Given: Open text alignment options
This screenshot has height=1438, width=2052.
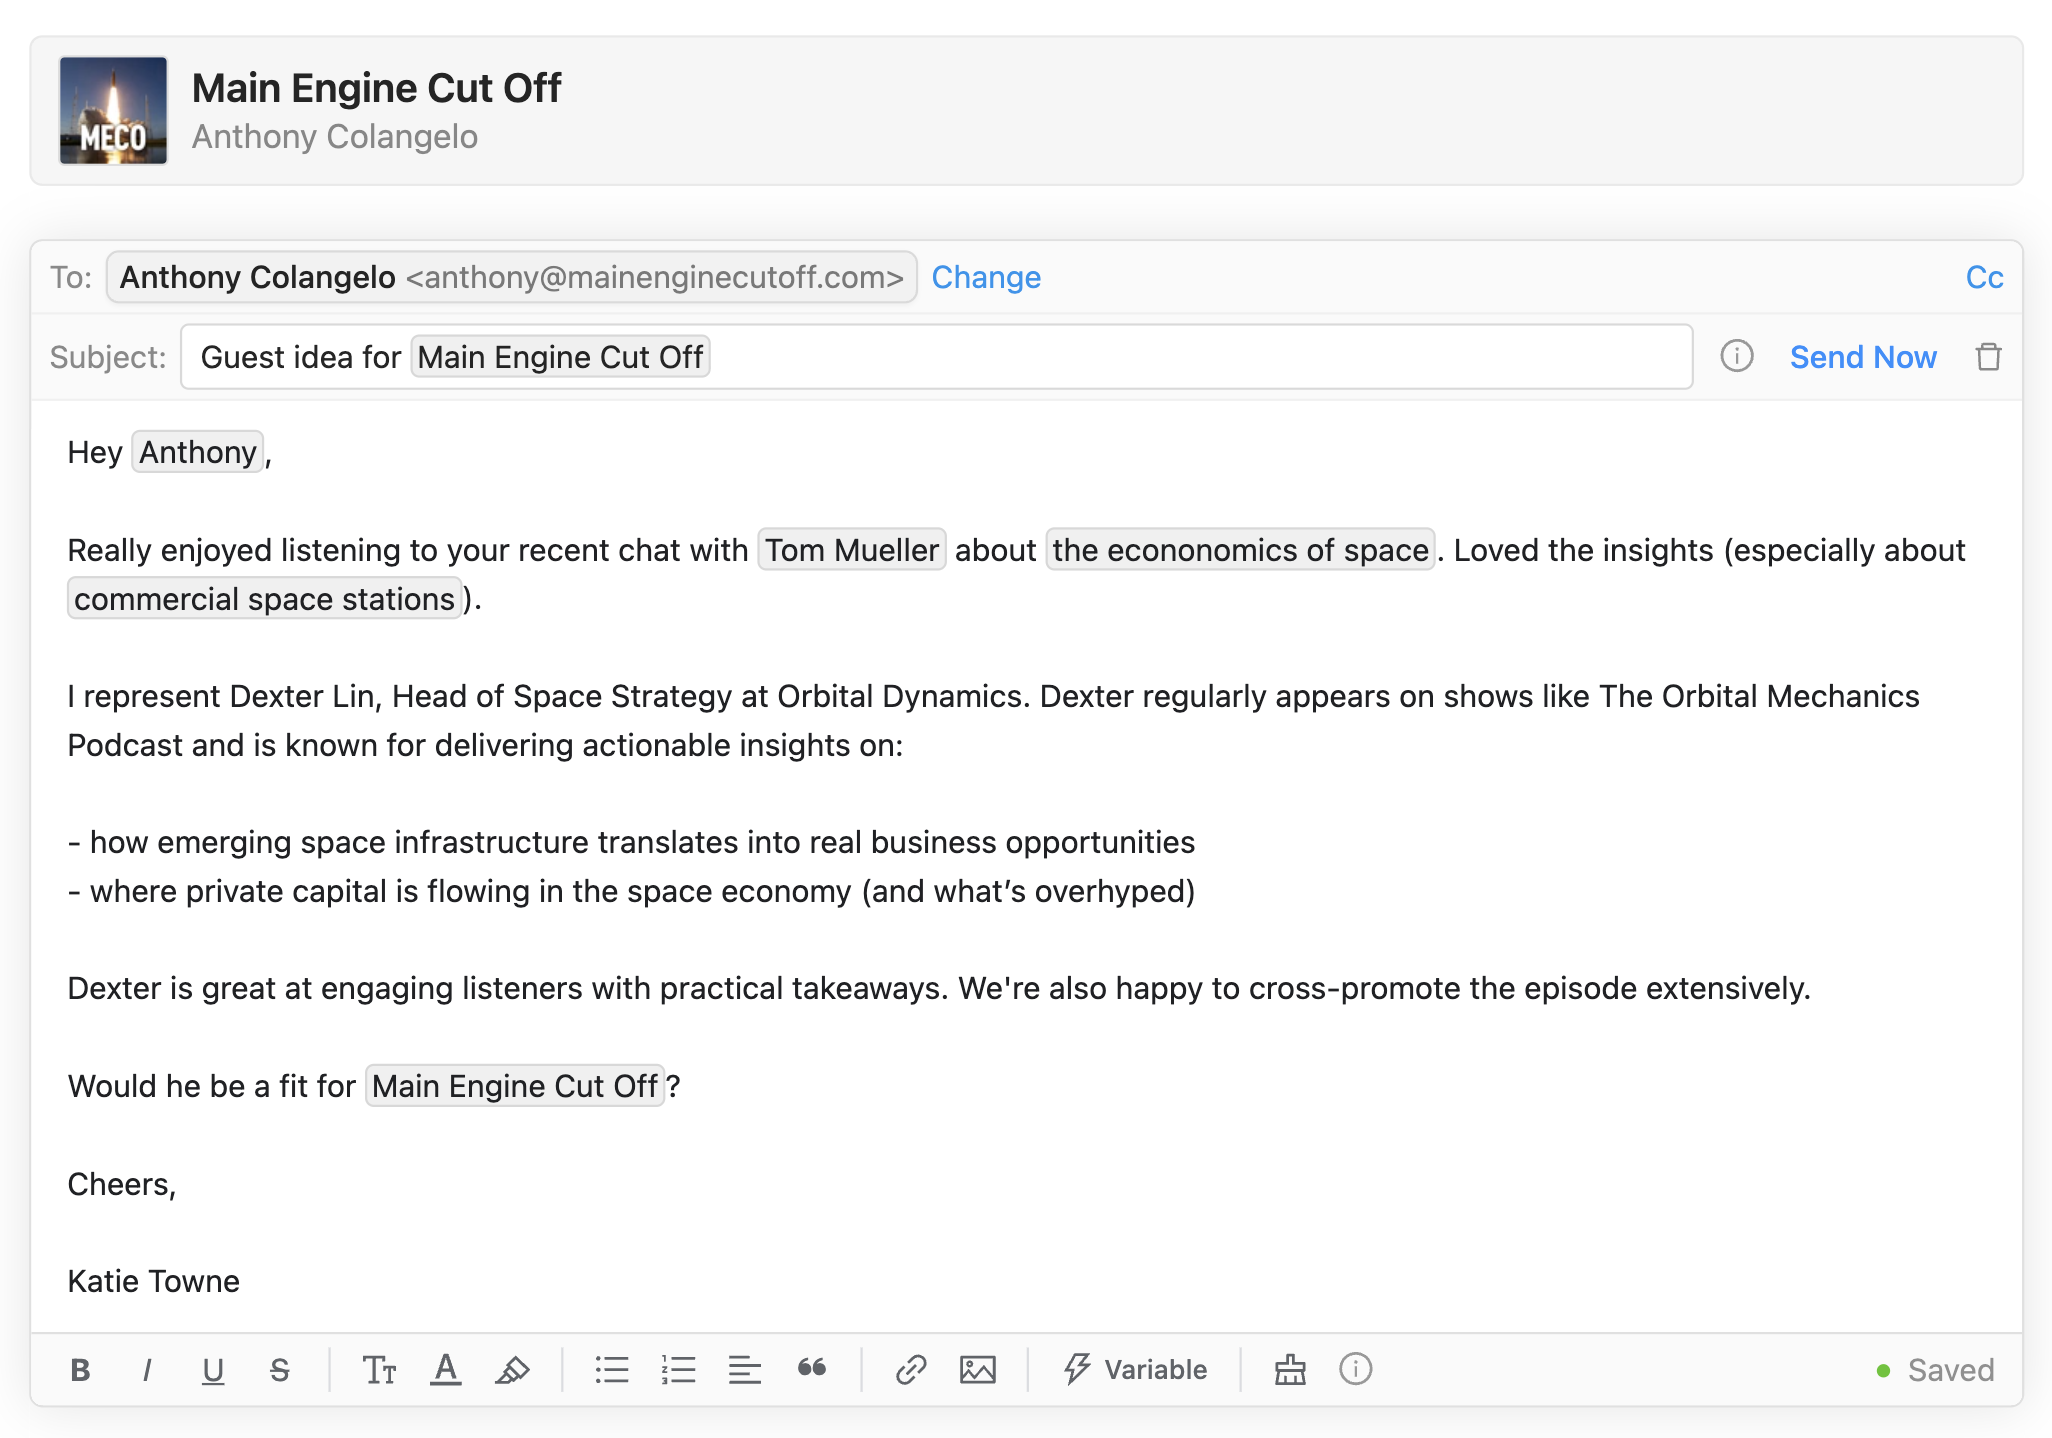Looking at the screenshot, I should click(x=745, y=1369).
